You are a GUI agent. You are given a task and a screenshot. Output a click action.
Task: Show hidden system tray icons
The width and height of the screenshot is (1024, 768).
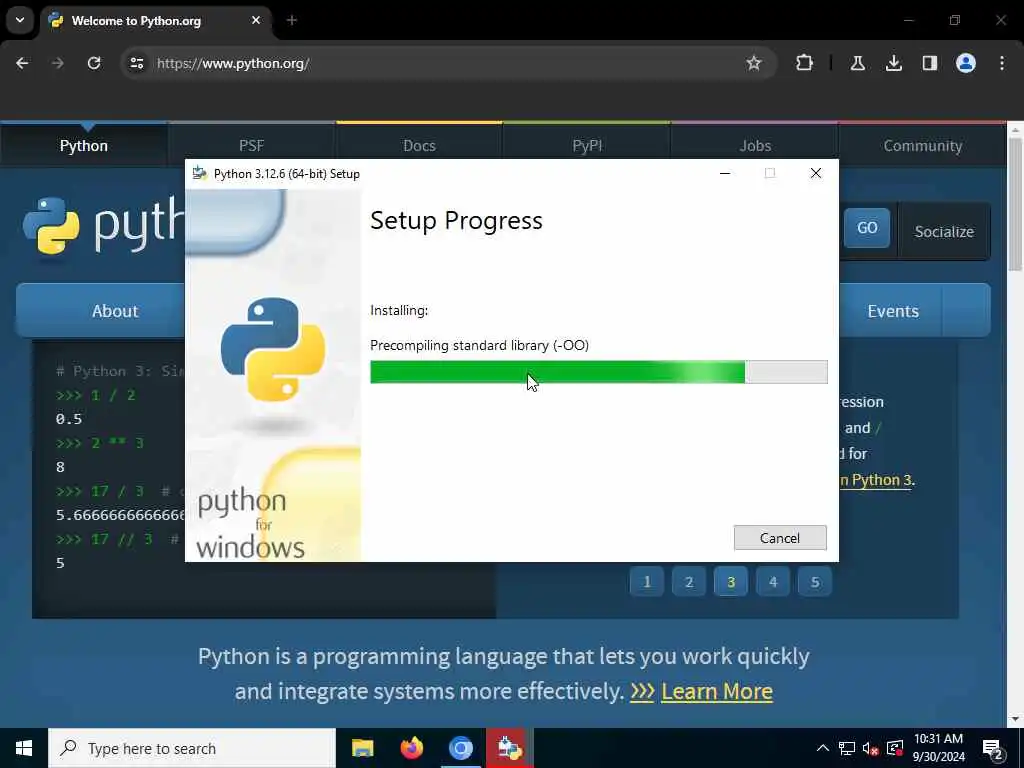pos(823,748)
